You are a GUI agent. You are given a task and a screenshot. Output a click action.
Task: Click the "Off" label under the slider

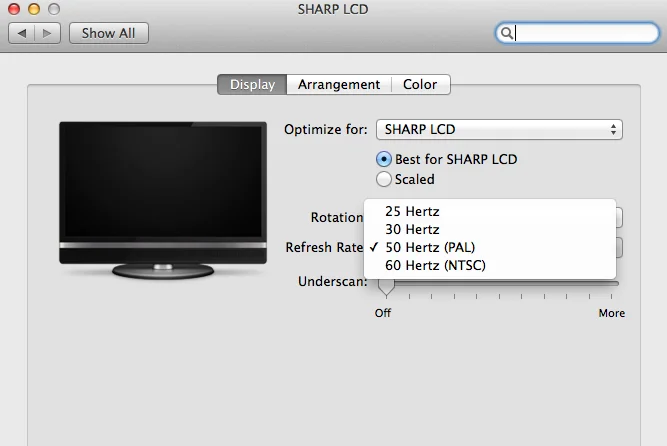[x=383, y=313]
